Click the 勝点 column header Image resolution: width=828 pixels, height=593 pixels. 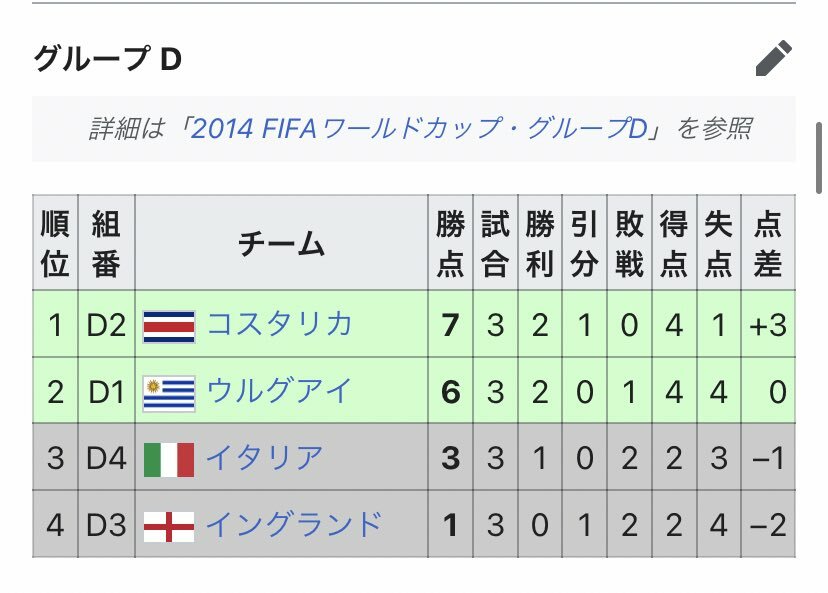coord(450,243)
